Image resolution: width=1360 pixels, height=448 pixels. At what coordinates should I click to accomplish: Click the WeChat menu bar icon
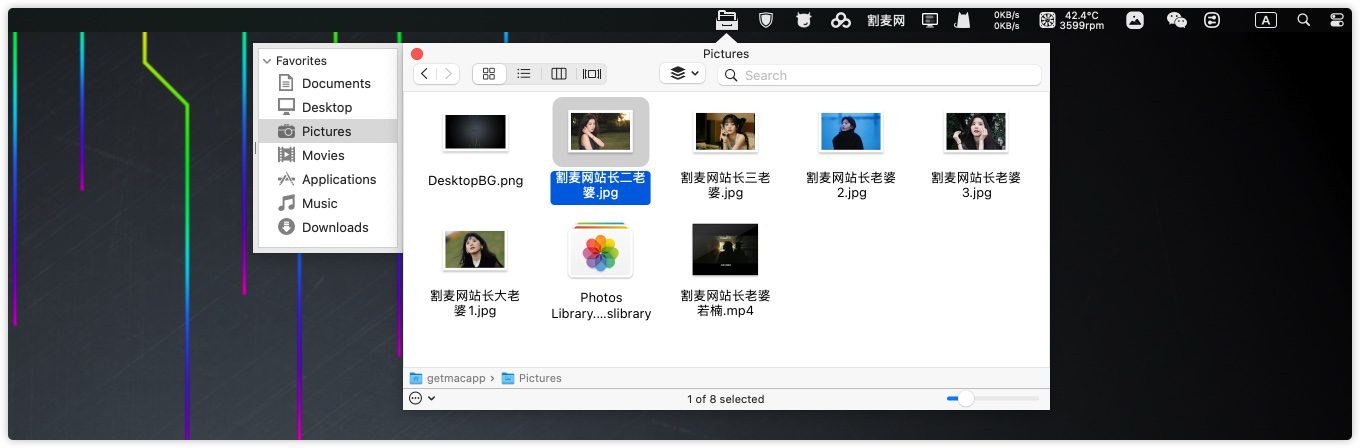(1177, 20)
